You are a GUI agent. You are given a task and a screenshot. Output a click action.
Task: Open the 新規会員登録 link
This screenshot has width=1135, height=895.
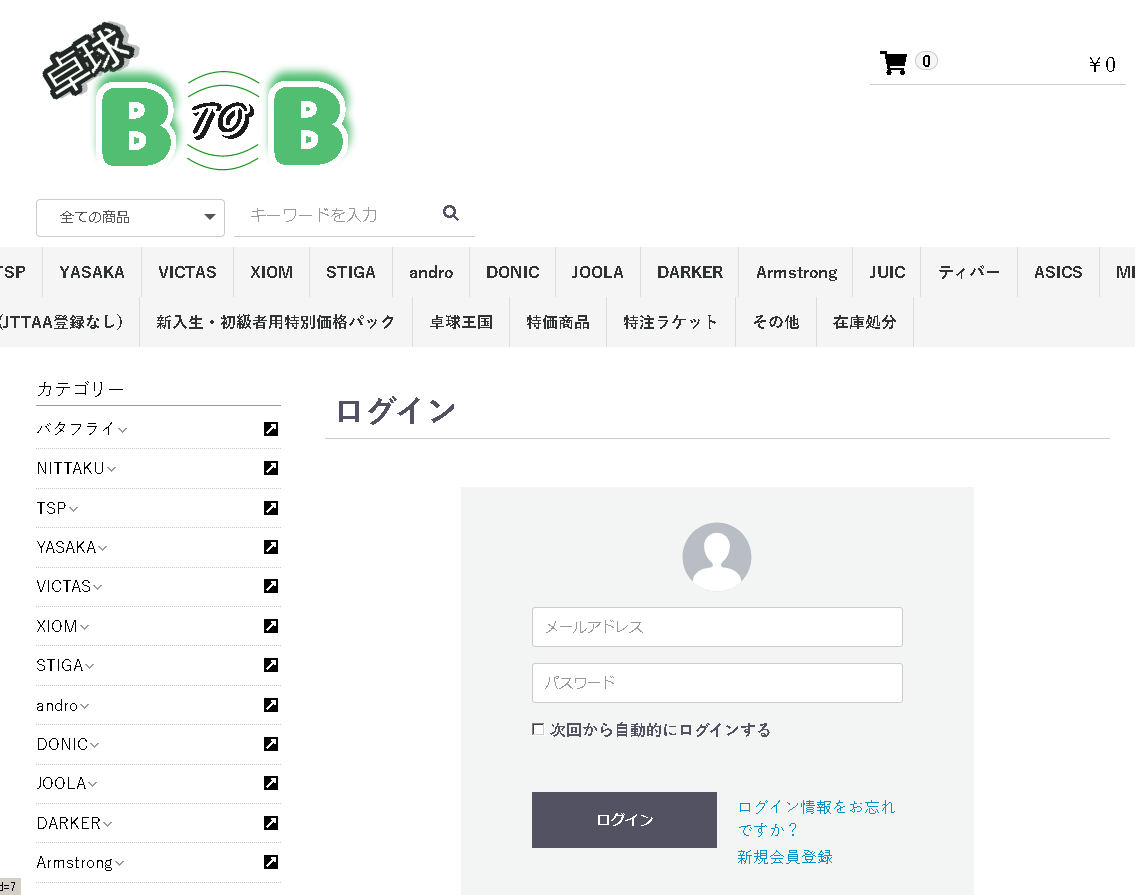(785, 856)
